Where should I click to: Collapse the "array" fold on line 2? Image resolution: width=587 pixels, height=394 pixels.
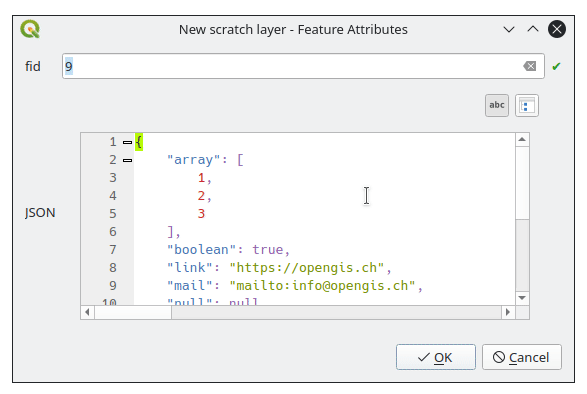pos(127,160)
